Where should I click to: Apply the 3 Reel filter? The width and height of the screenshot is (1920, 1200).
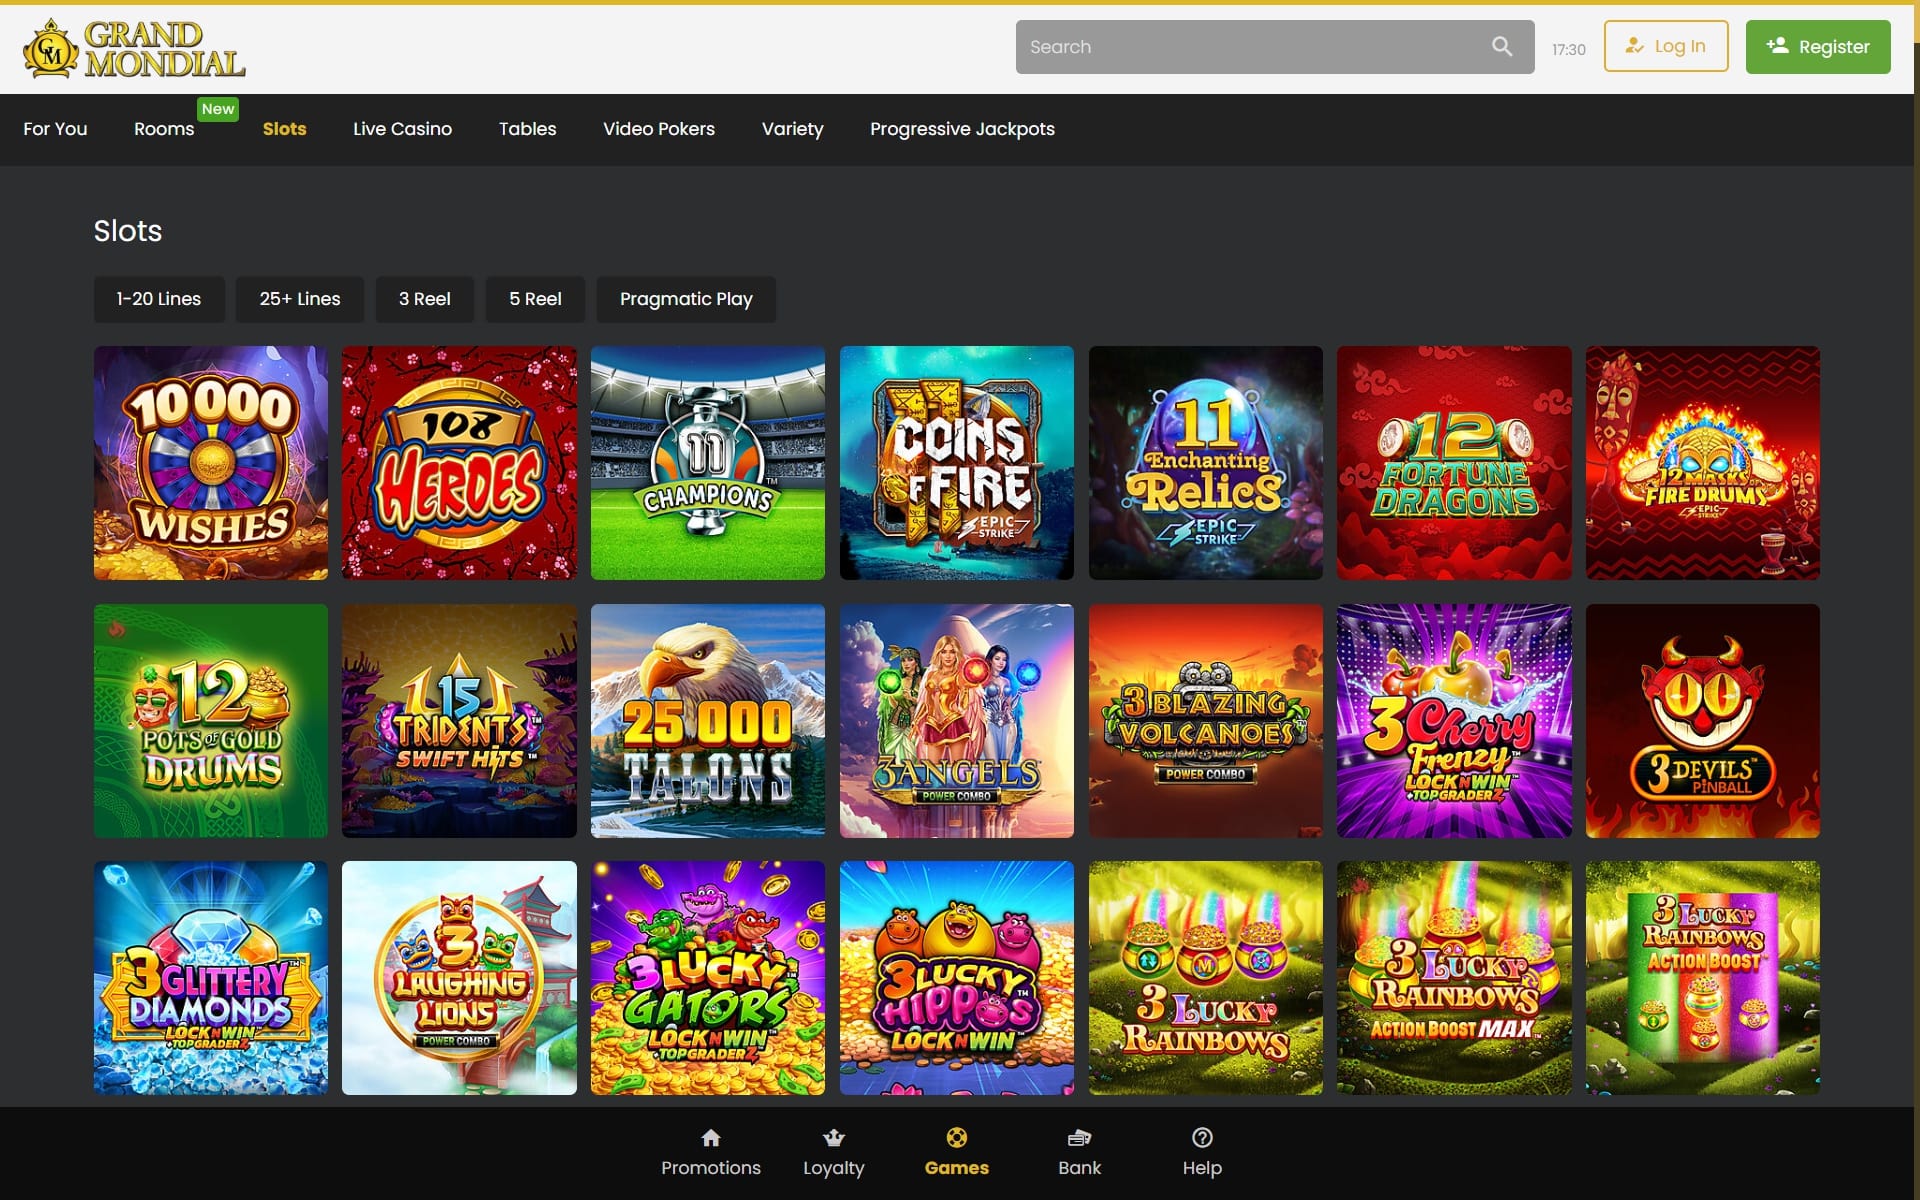(x=425, y=299)
